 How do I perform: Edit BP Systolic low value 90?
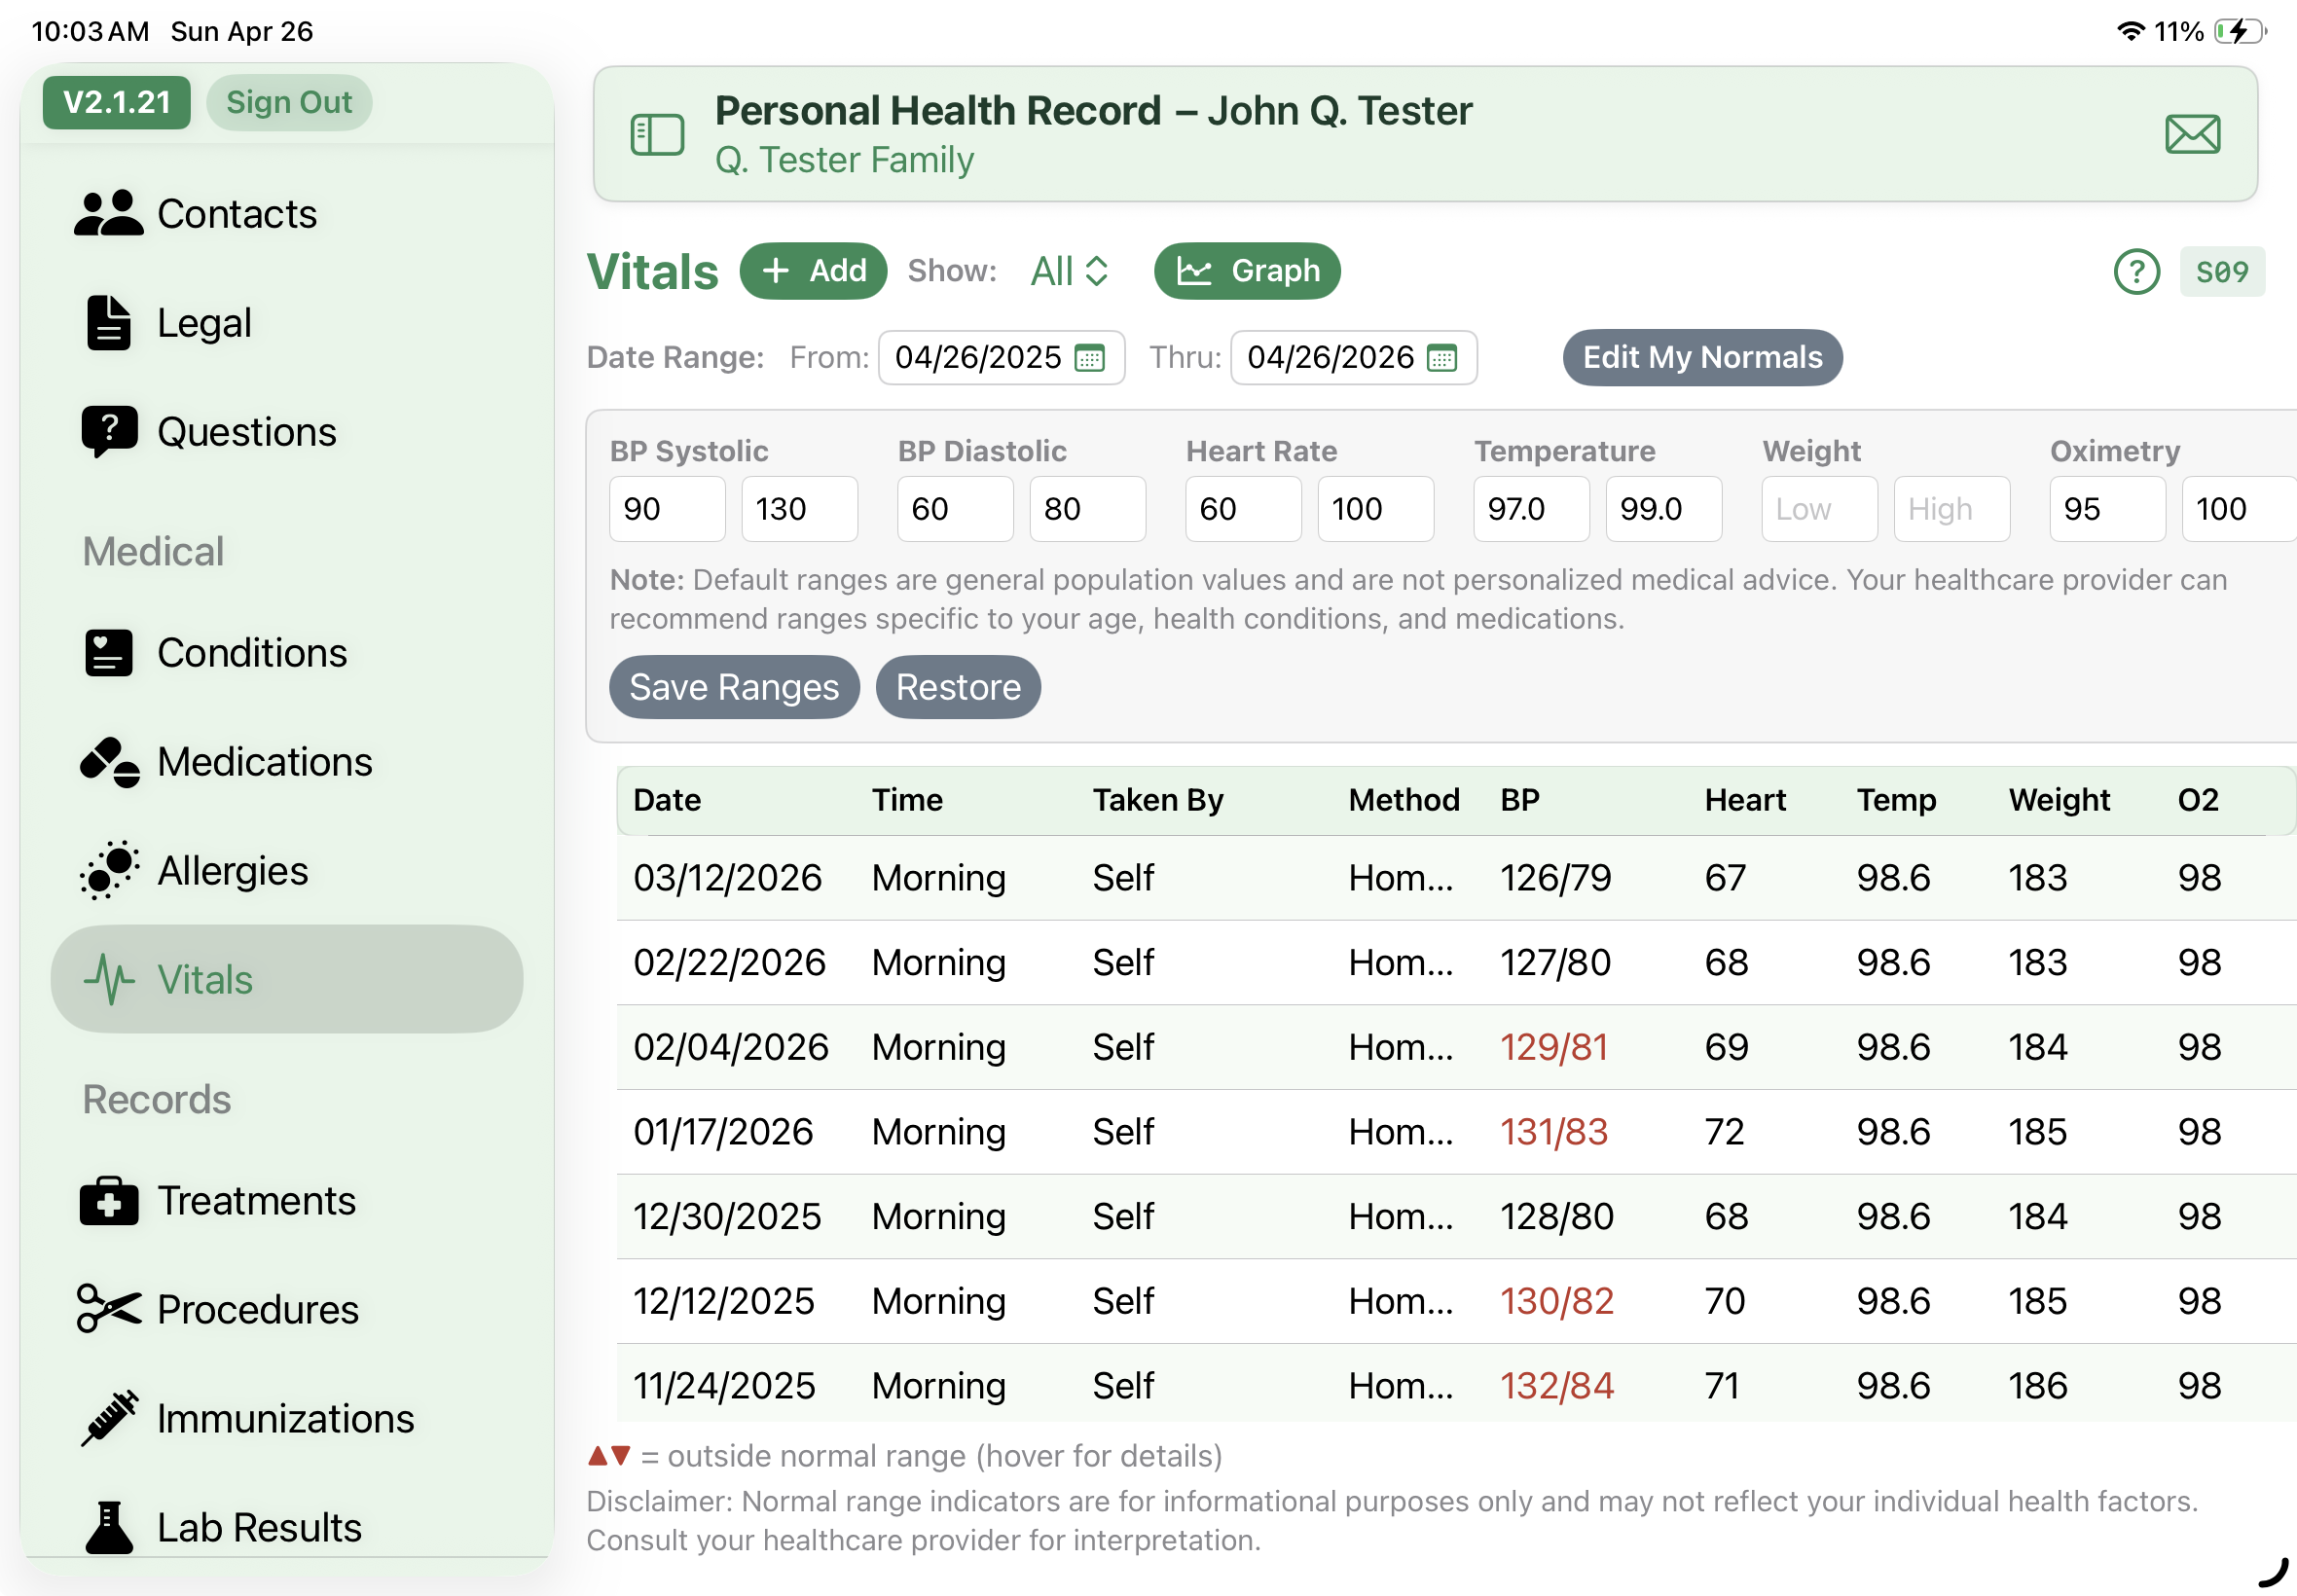[667, 509]
